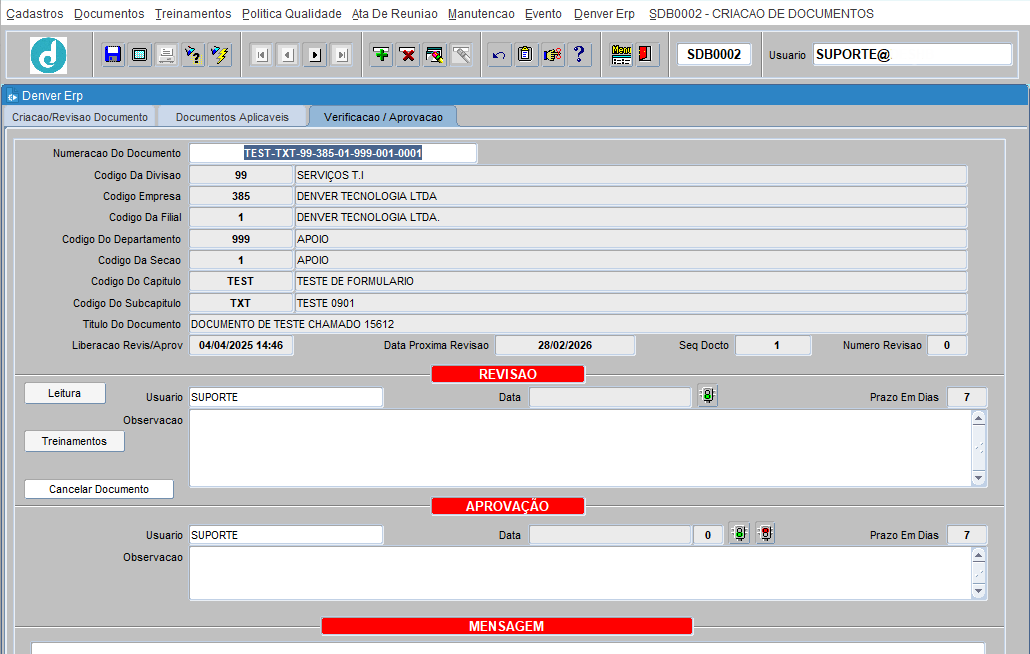This screenshot has height=654, width=1030.
Task: Open the Politica Qualidade menu
Action: 292,14
